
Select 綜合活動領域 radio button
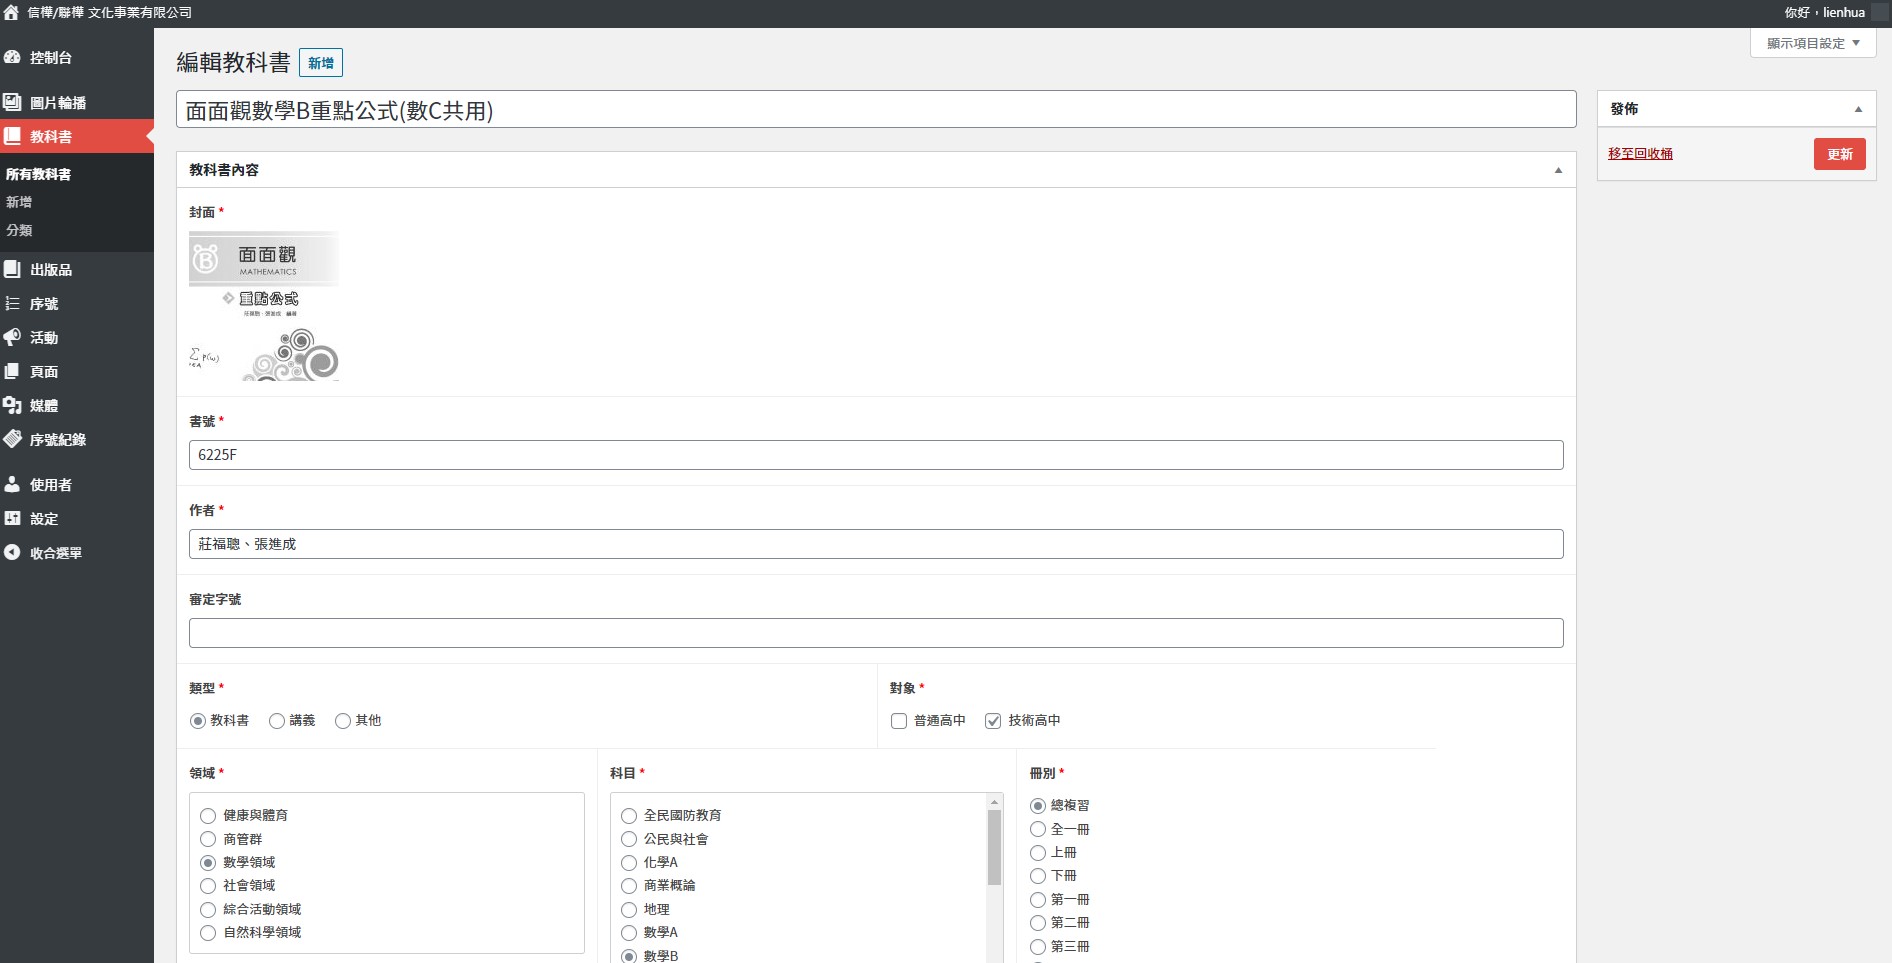coord(208,910)
